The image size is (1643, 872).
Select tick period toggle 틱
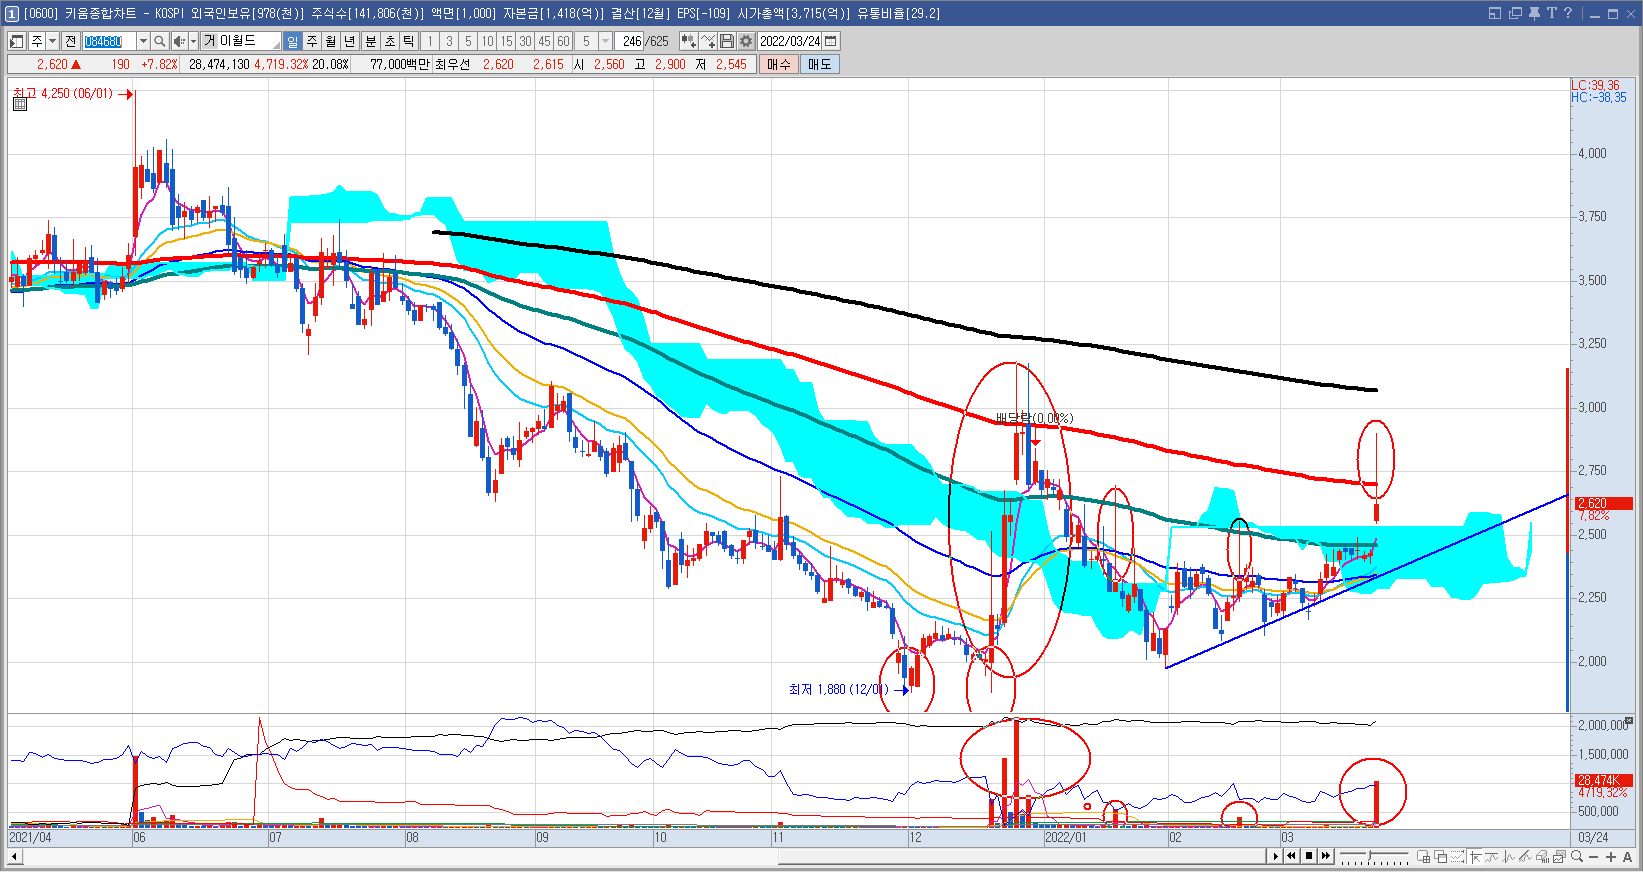(408, 41)
